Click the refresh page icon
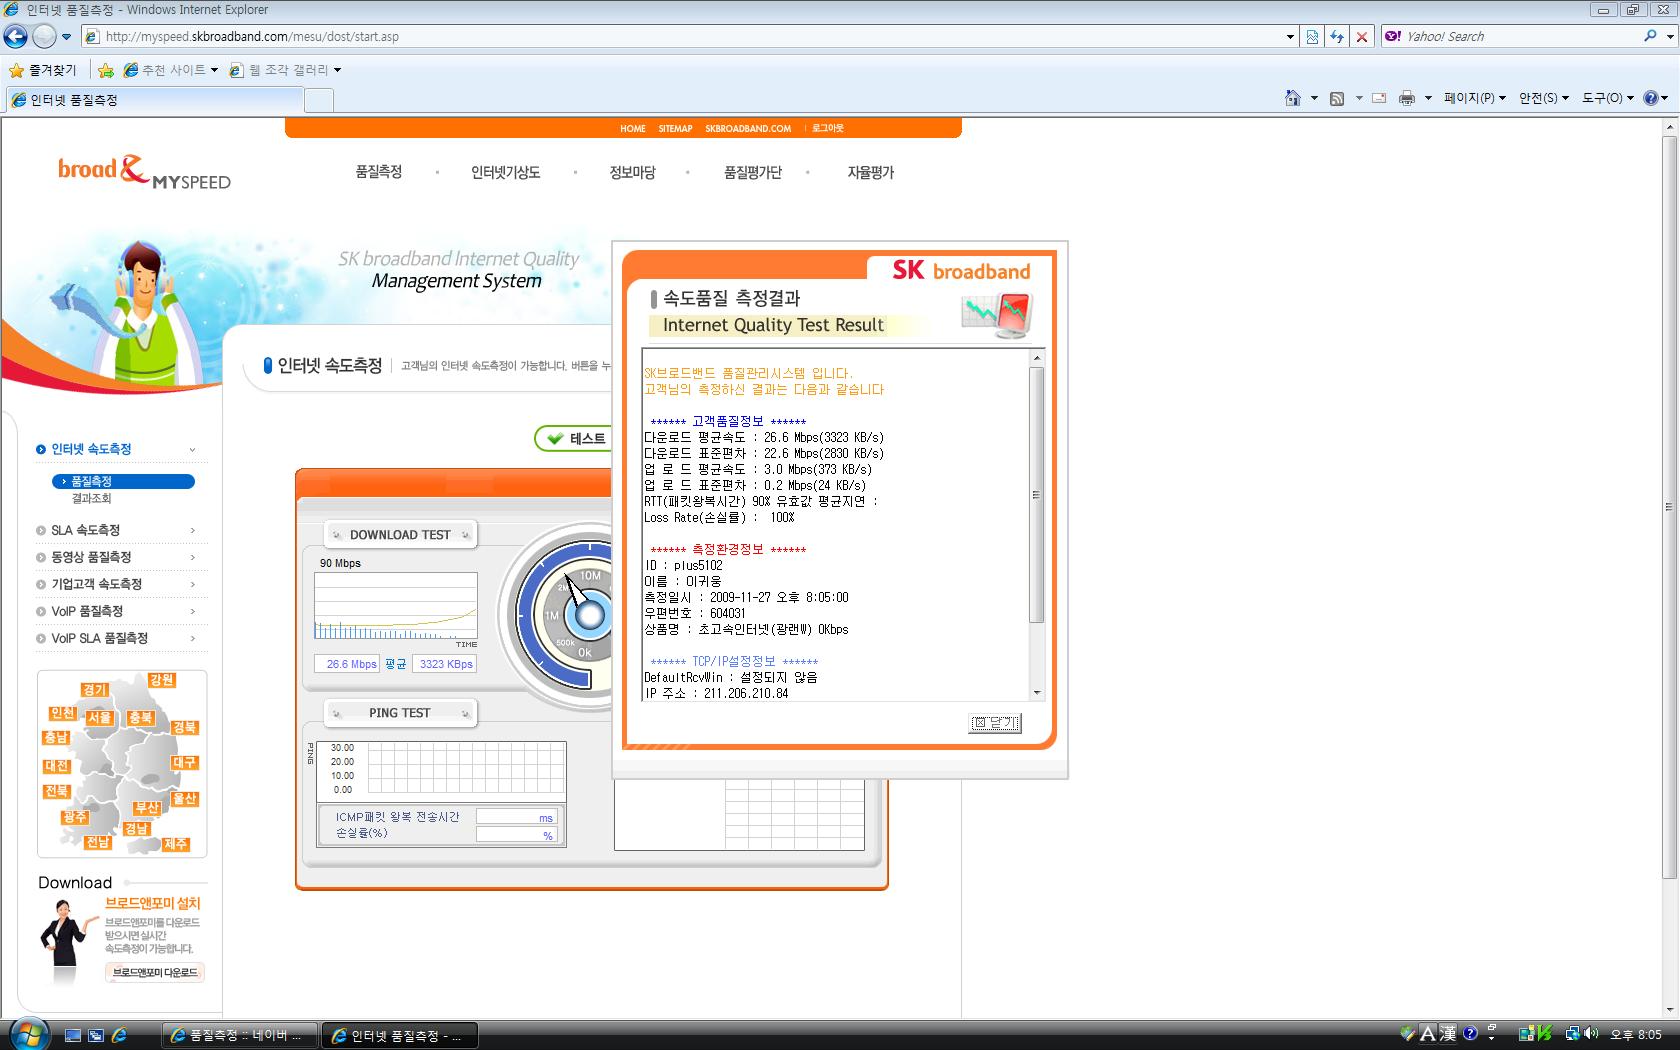The height and width of the screenshot is (1050, 1680). 1337,36
